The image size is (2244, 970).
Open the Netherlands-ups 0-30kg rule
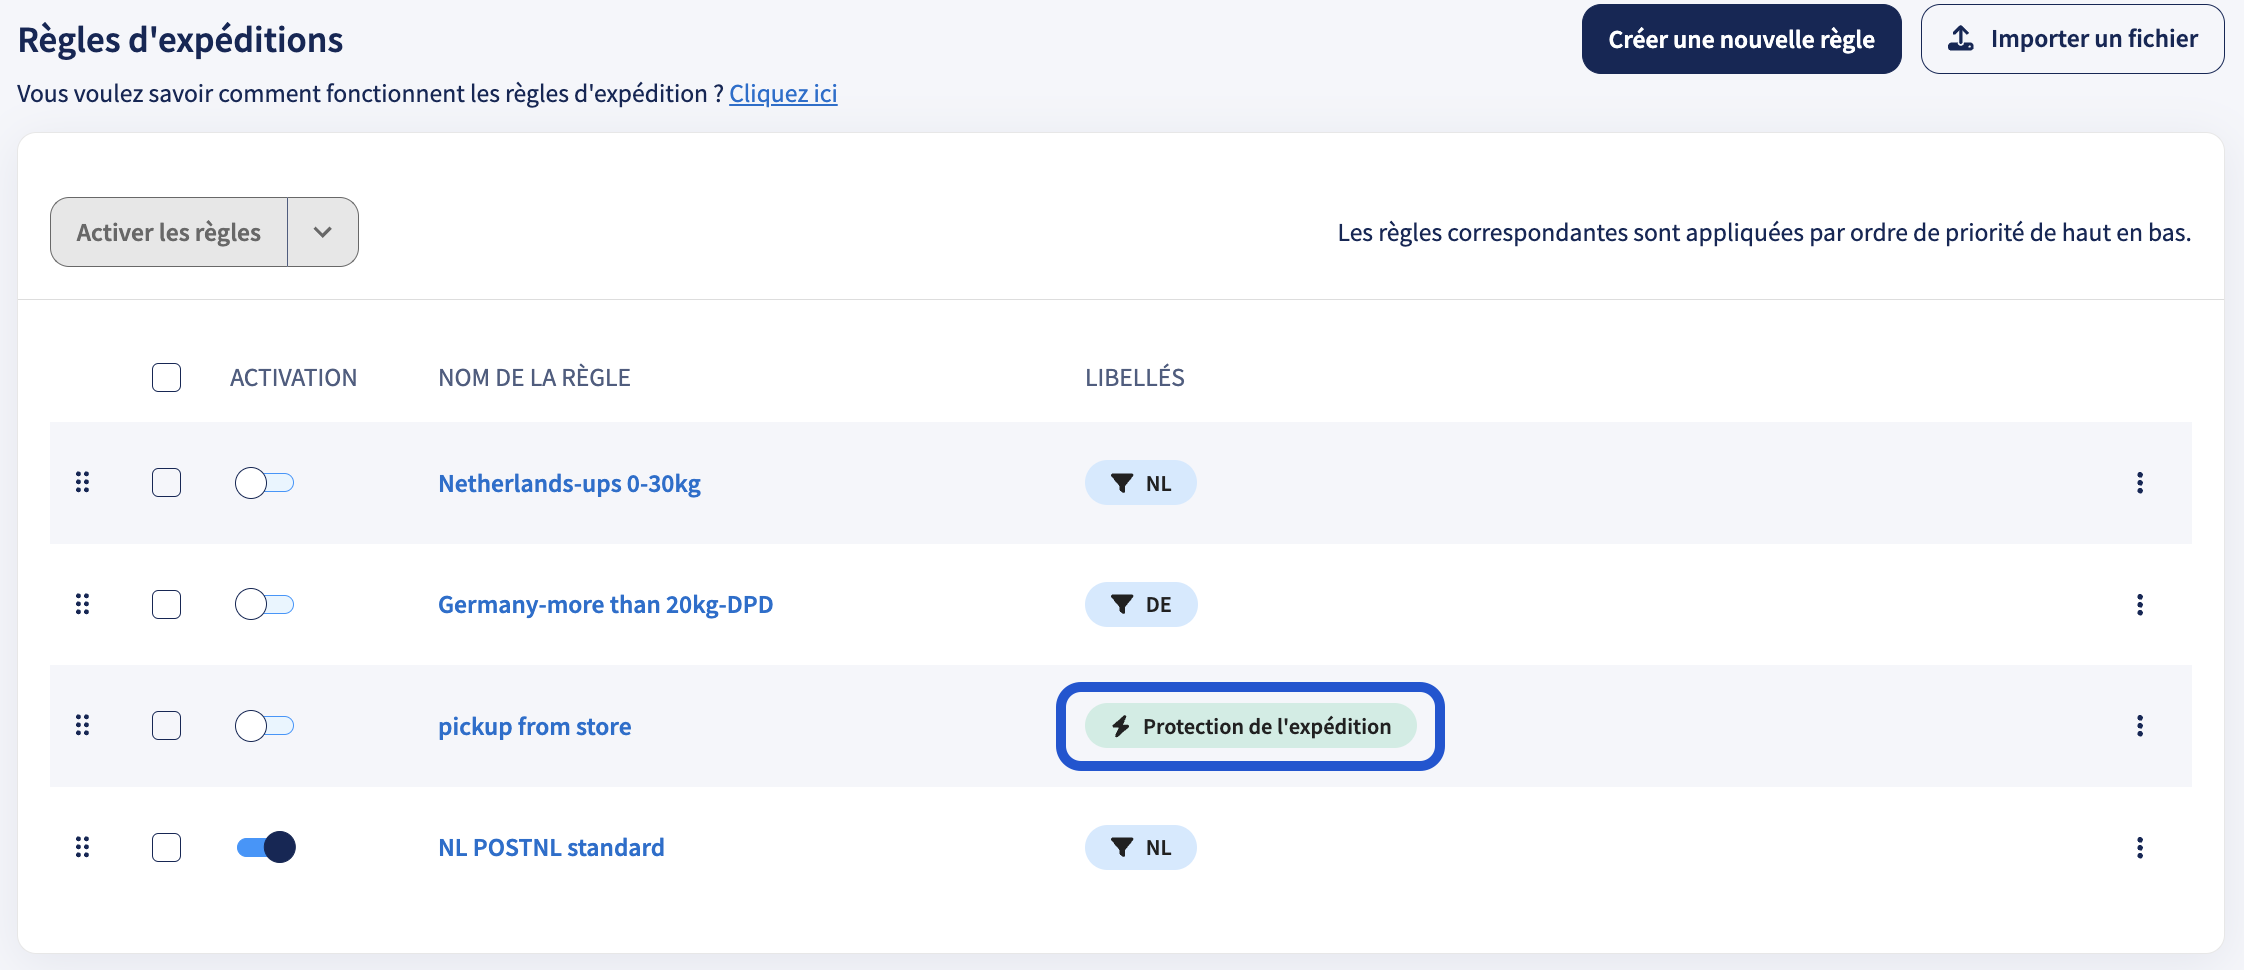[x=569, y=483]
